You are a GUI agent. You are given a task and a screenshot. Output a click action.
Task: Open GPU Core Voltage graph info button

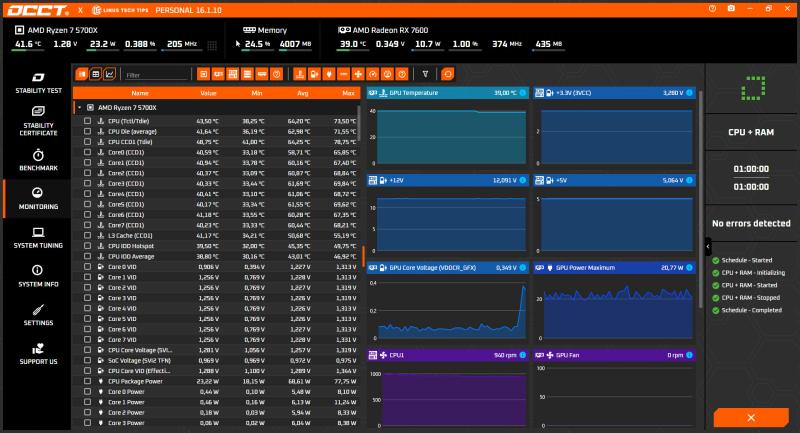pos(522,267)
